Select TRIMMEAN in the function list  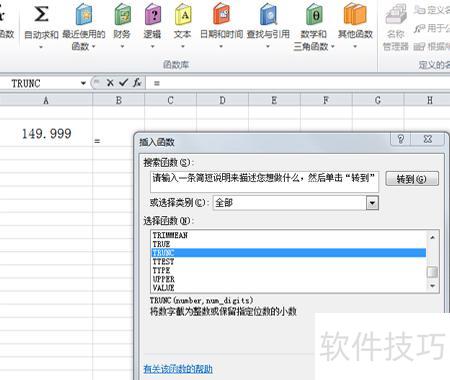[289, 235]
